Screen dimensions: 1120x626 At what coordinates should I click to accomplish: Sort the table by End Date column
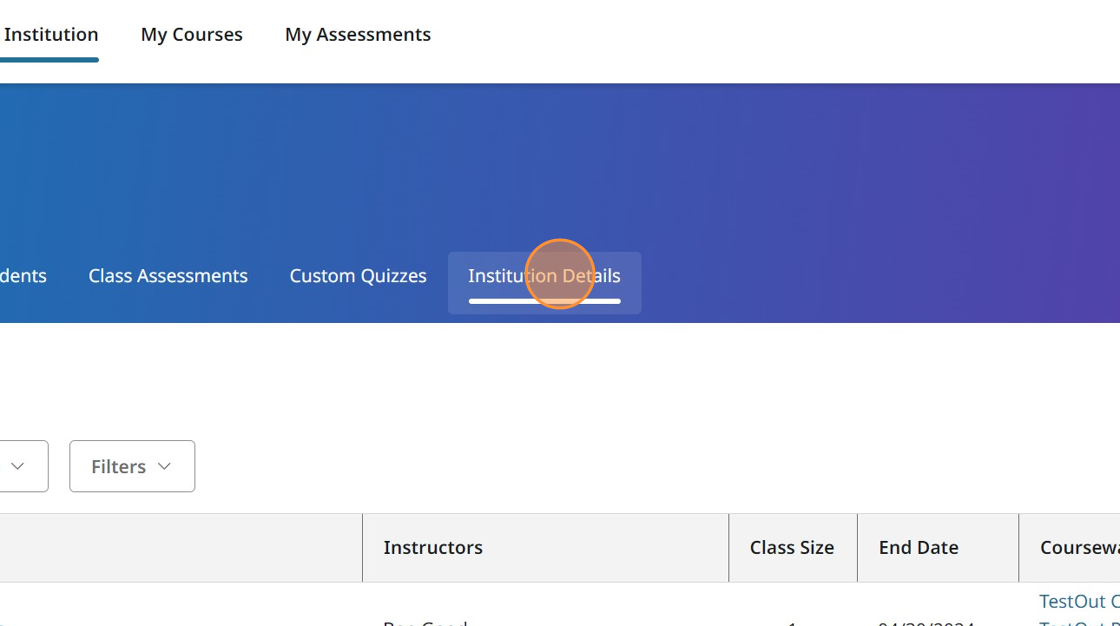tap(918, 547)
